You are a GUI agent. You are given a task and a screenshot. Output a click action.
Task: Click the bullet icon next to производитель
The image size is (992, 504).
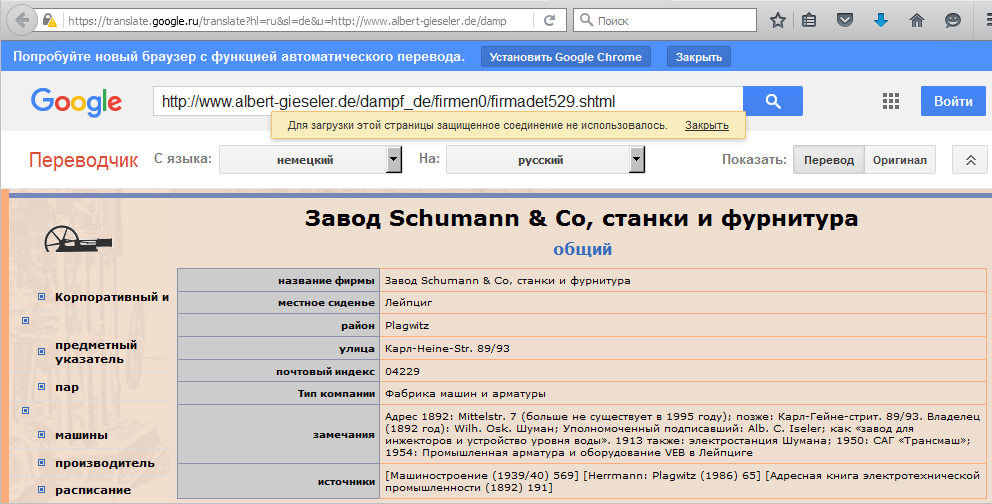[42, 462]
